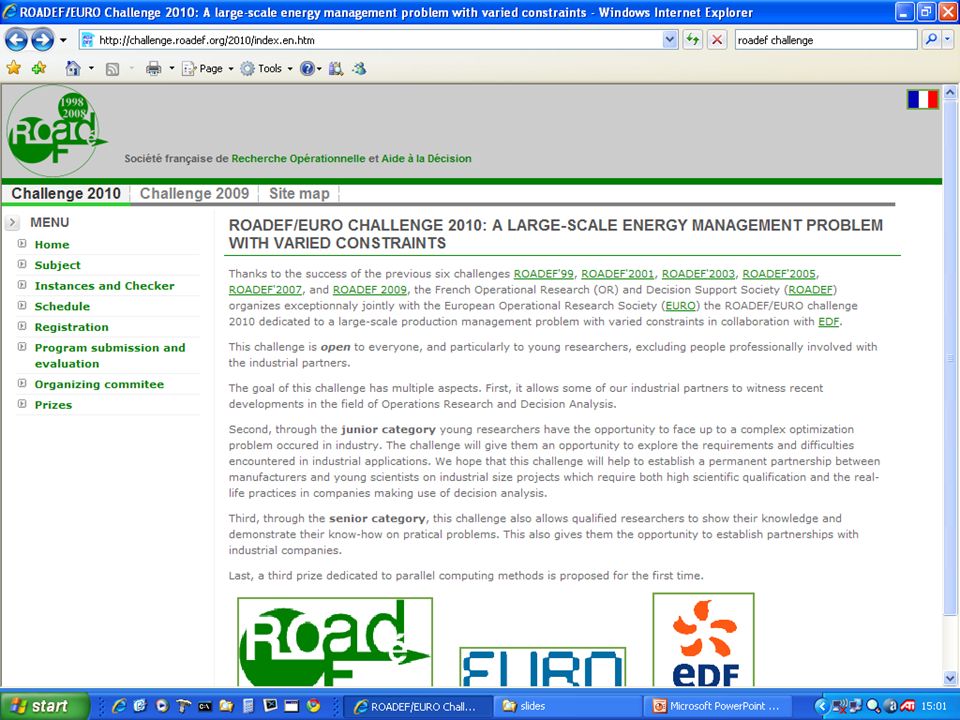Viewport: 960px width, 720px height.
Task: Click the Home page icon
Action: [x=73, y=68]
